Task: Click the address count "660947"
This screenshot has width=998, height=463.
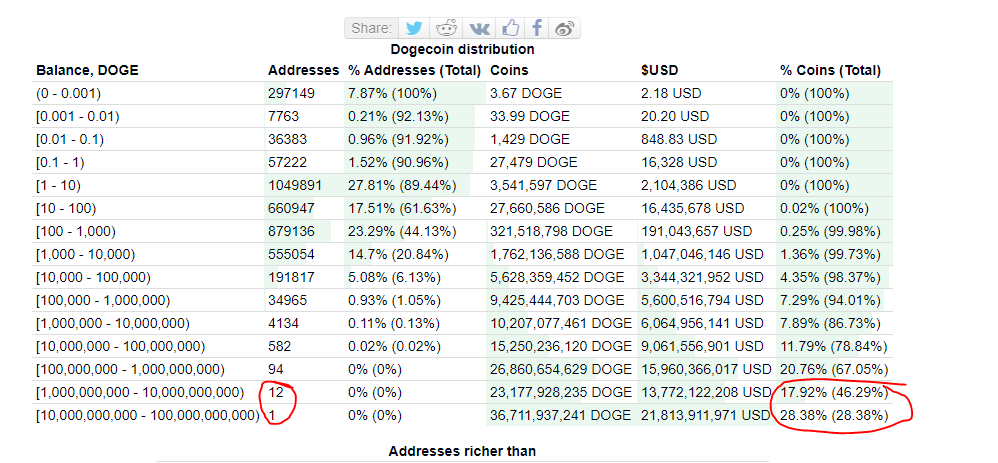Action: pyautogui.click(x=292, y=208)
